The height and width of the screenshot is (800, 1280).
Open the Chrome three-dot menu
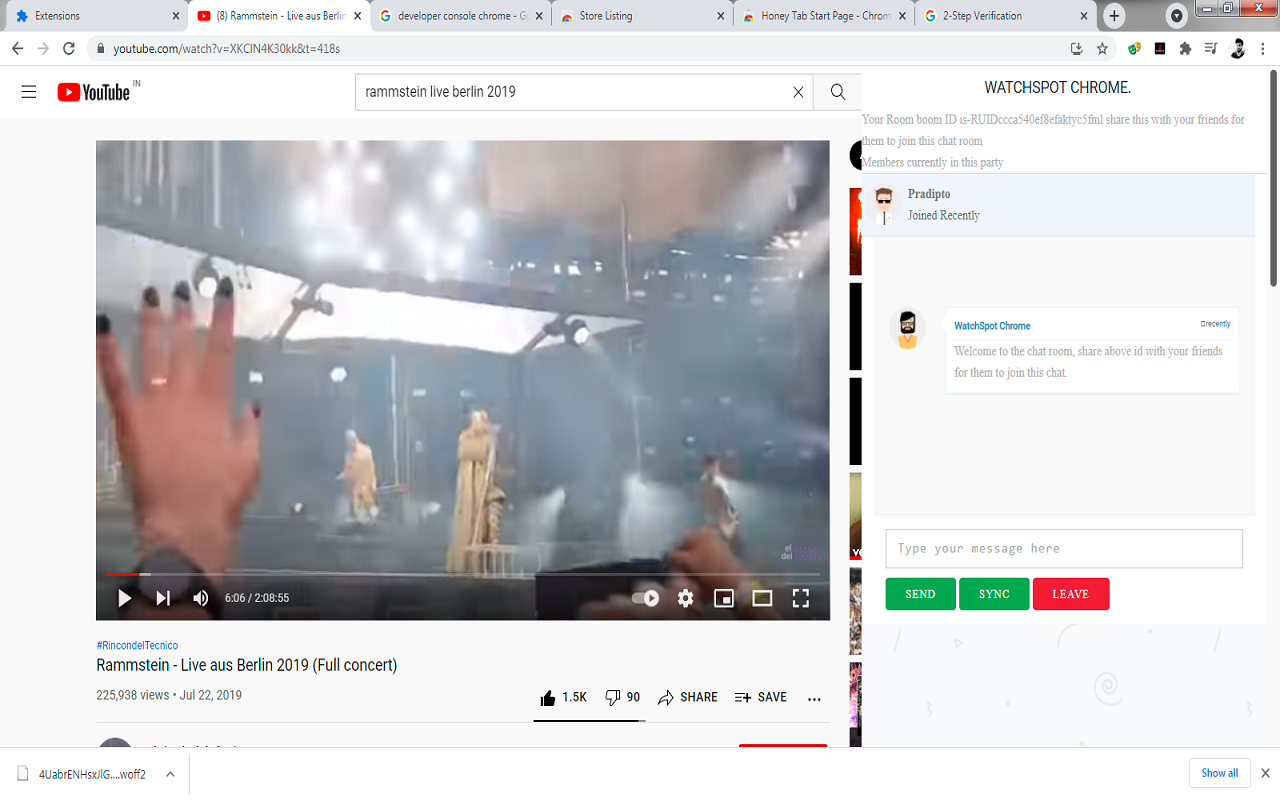1263,48
